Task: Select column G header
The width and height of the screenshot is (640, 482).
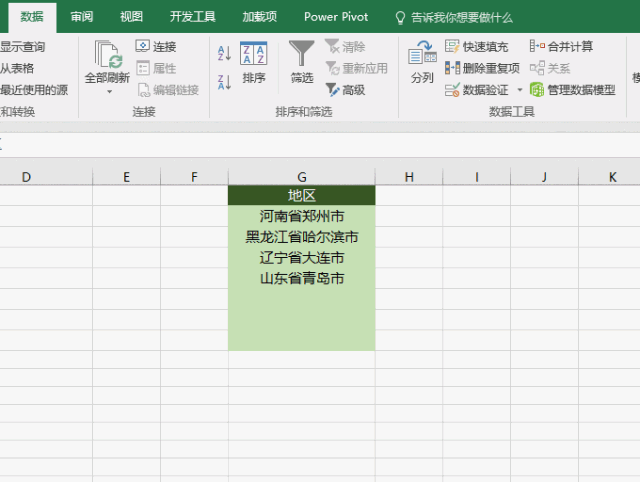Action: coord(302,177)
